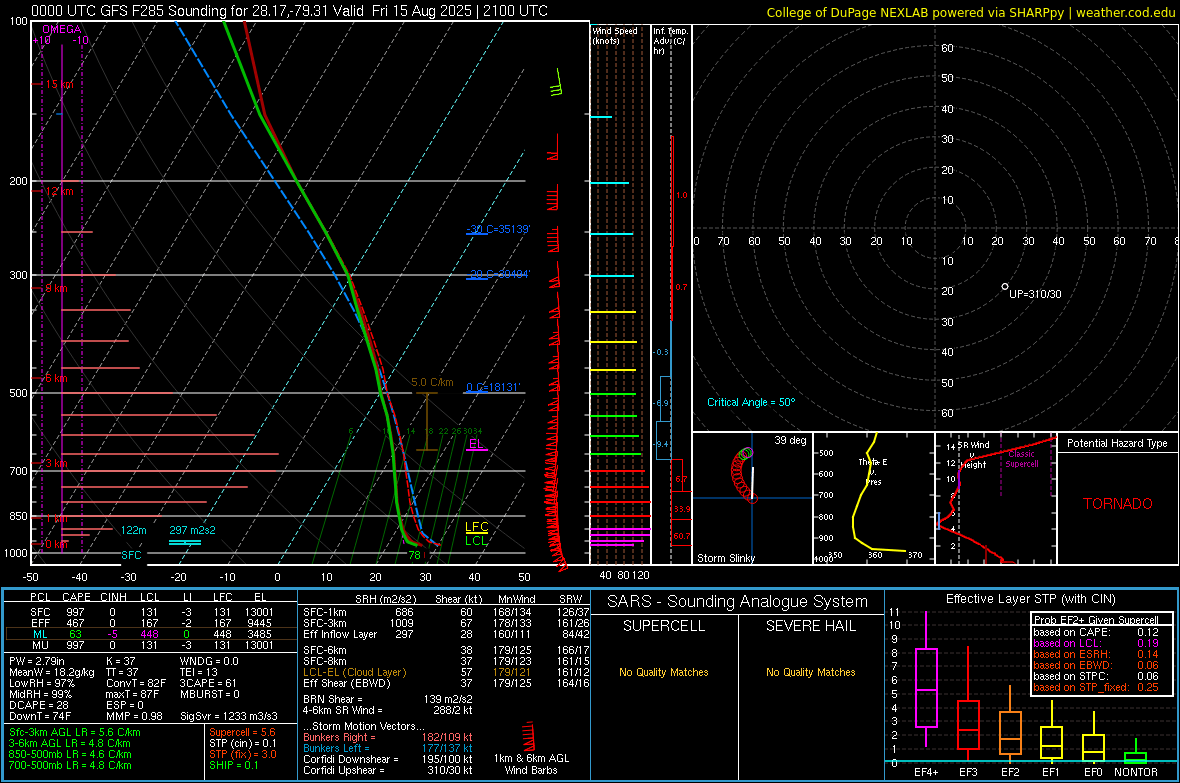Select the magenta OMEGA label
This screenshot has height=783, width=1180.
pos(62,29)
